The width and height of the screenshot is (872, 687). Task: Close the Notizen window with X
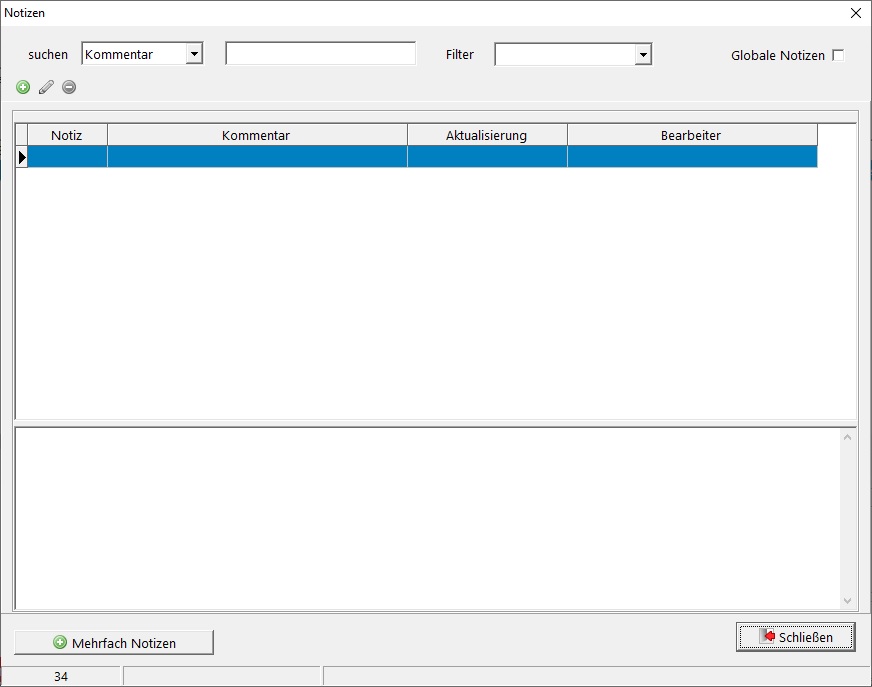[855, 13]
